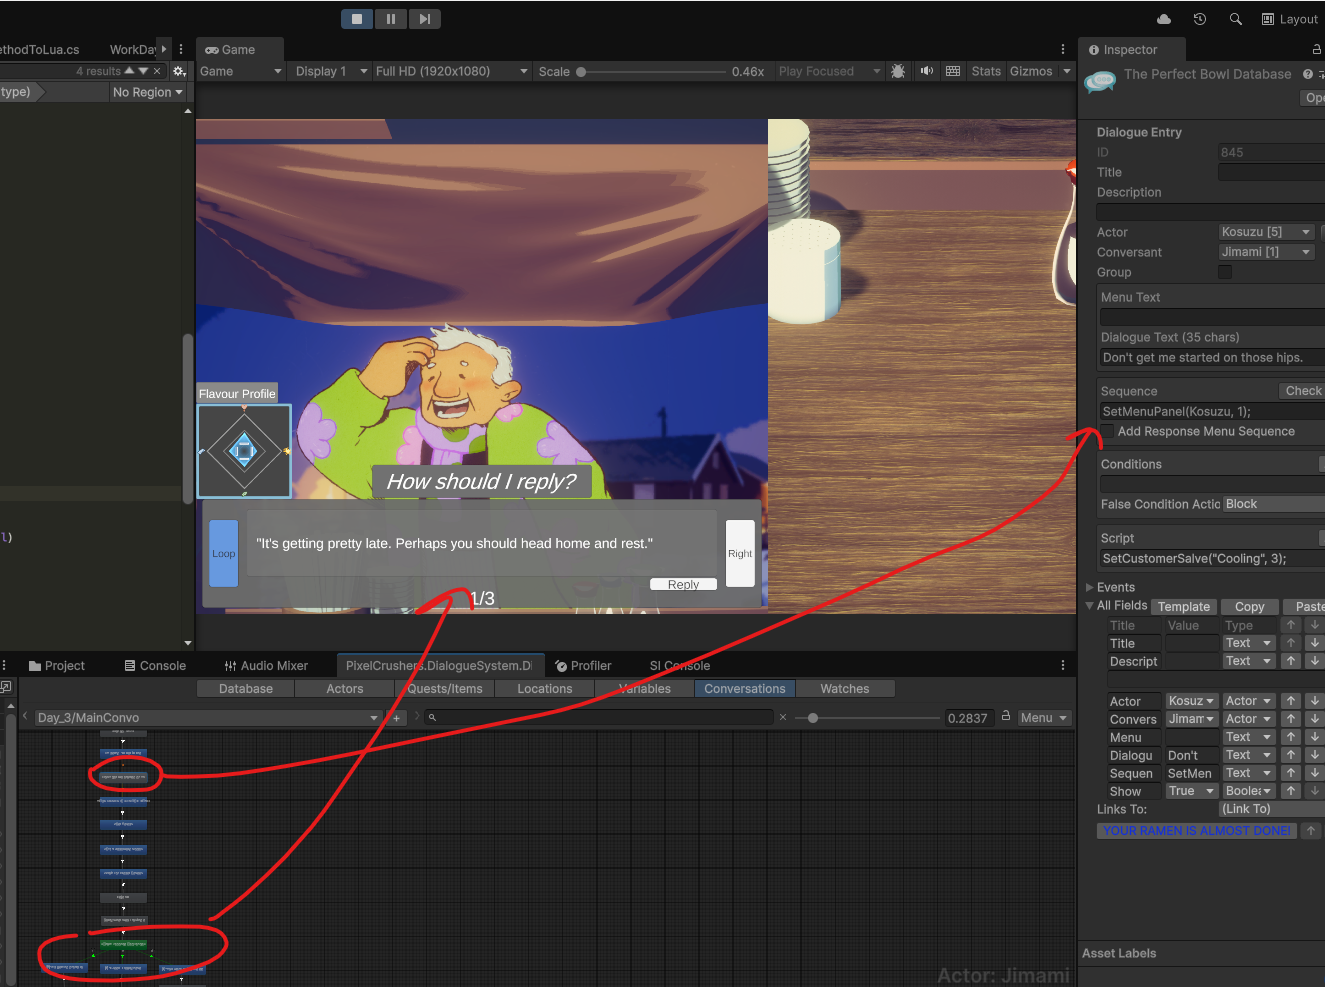Open the global search magnifier icon

coord(1236,19)
